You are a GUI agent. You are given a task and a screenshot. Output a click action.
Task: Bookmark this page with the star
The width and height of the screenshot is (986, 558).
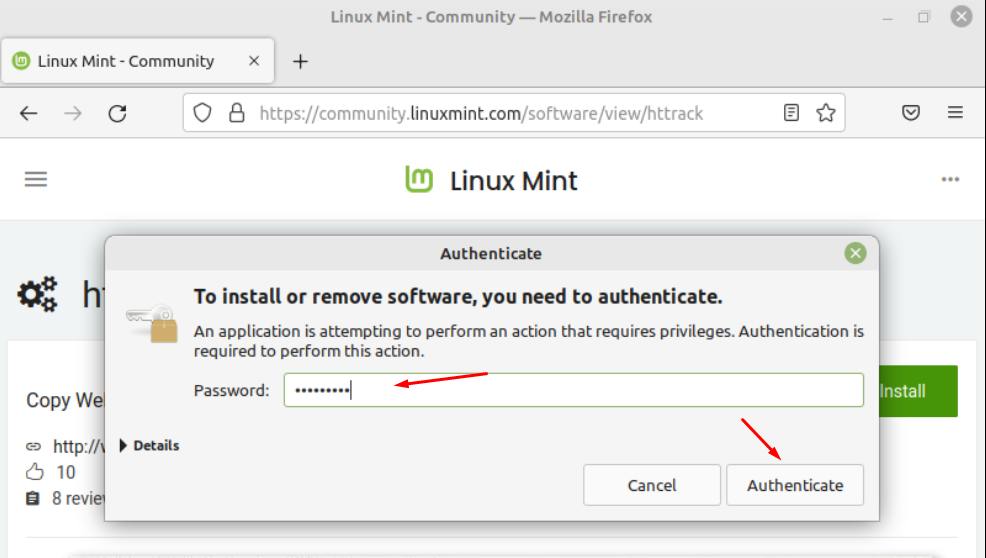click(x=826, y=113)
